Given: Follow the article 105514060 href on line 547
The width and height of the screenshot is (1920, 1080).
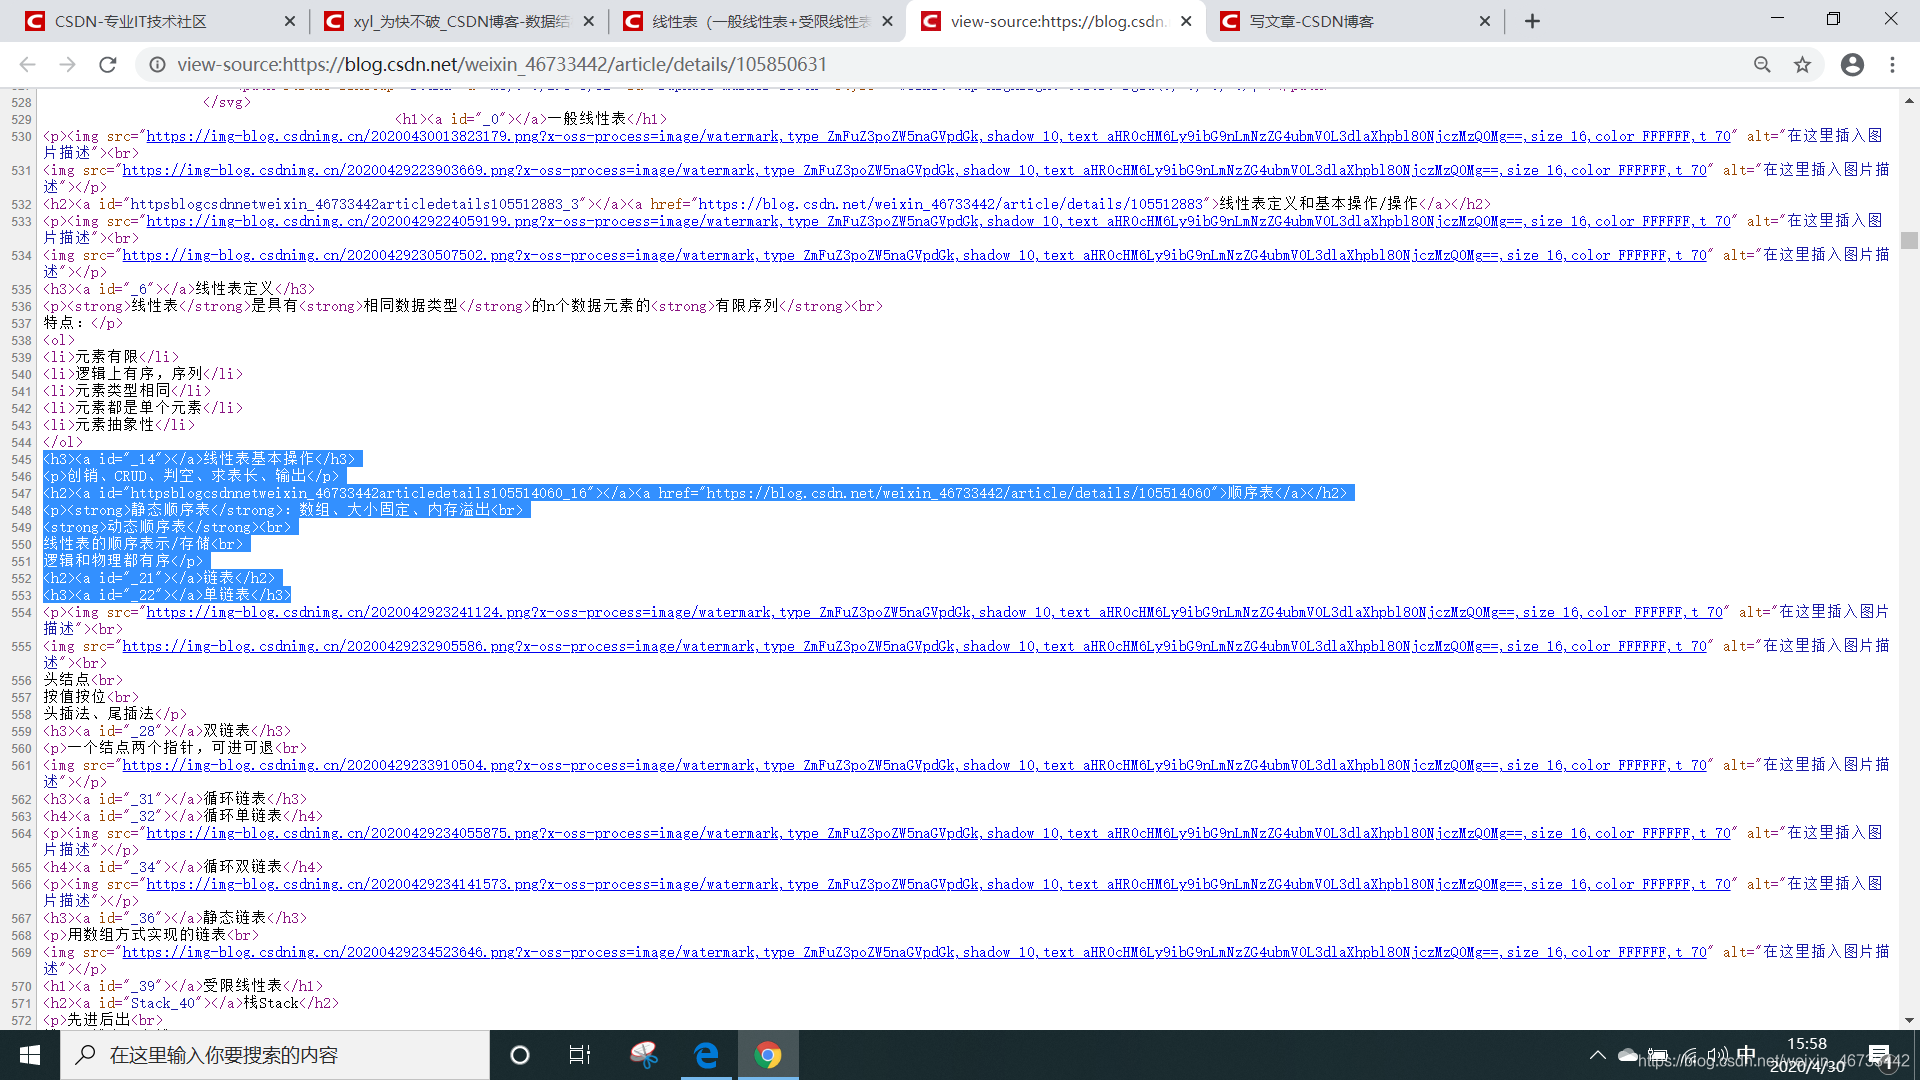Looking at the screenshot, I should (x=958, y=493).
